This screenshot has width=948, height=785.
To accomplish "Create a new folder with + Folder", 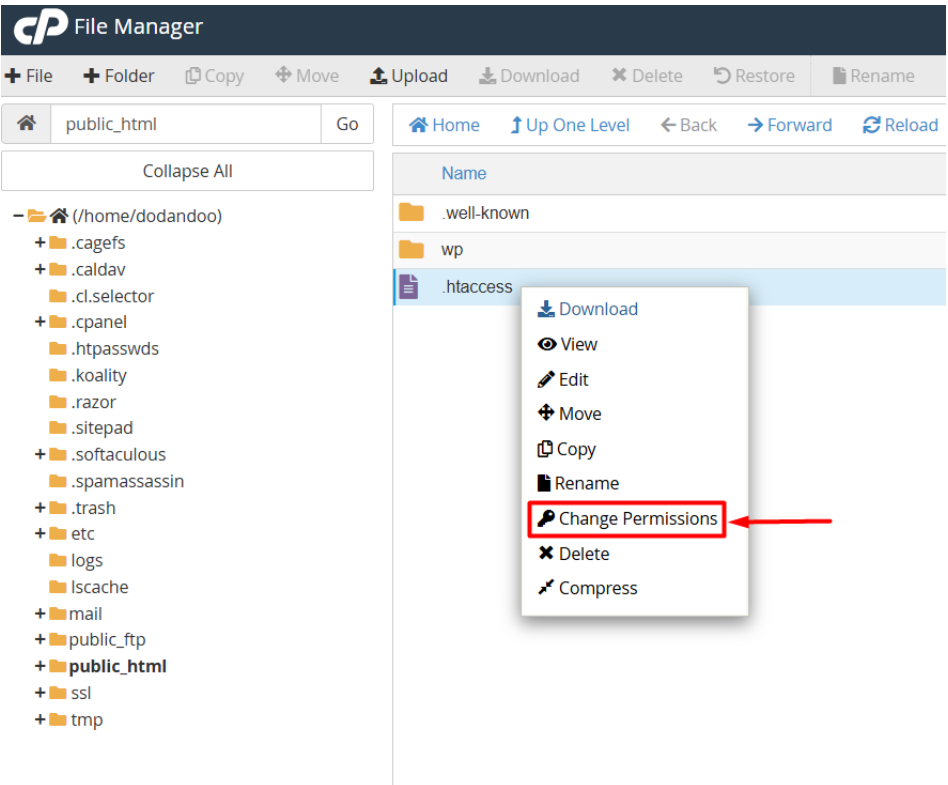I will click(118, 76).
